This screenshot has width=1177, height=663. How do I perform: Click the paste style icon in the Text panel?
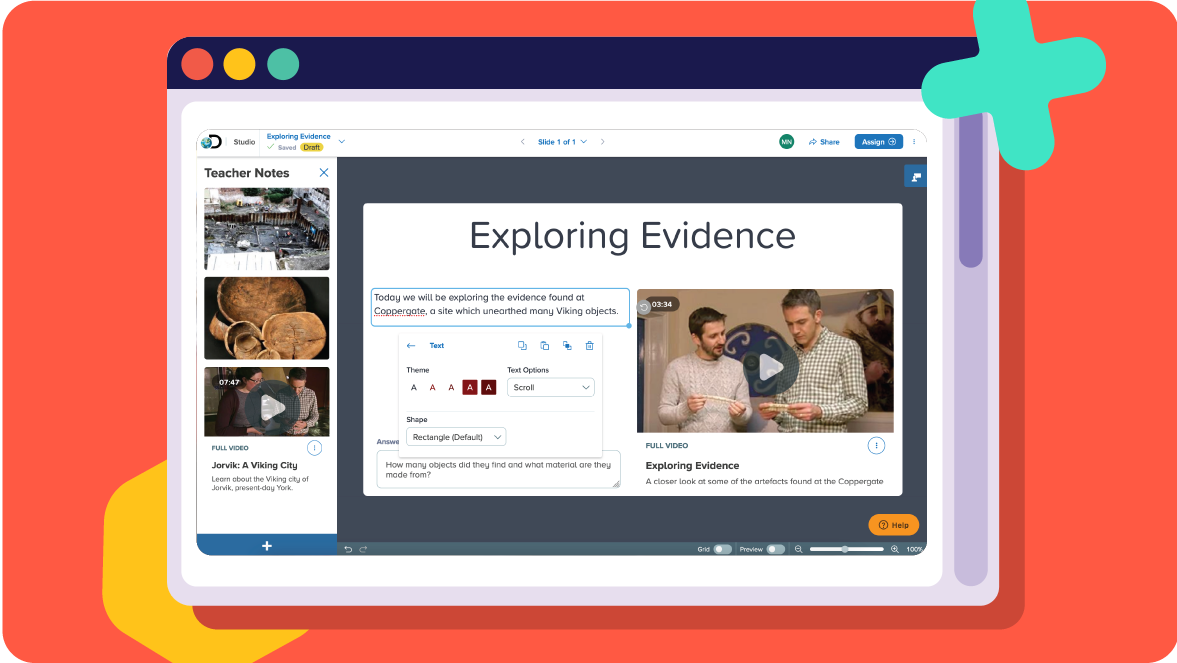[566, 345]
